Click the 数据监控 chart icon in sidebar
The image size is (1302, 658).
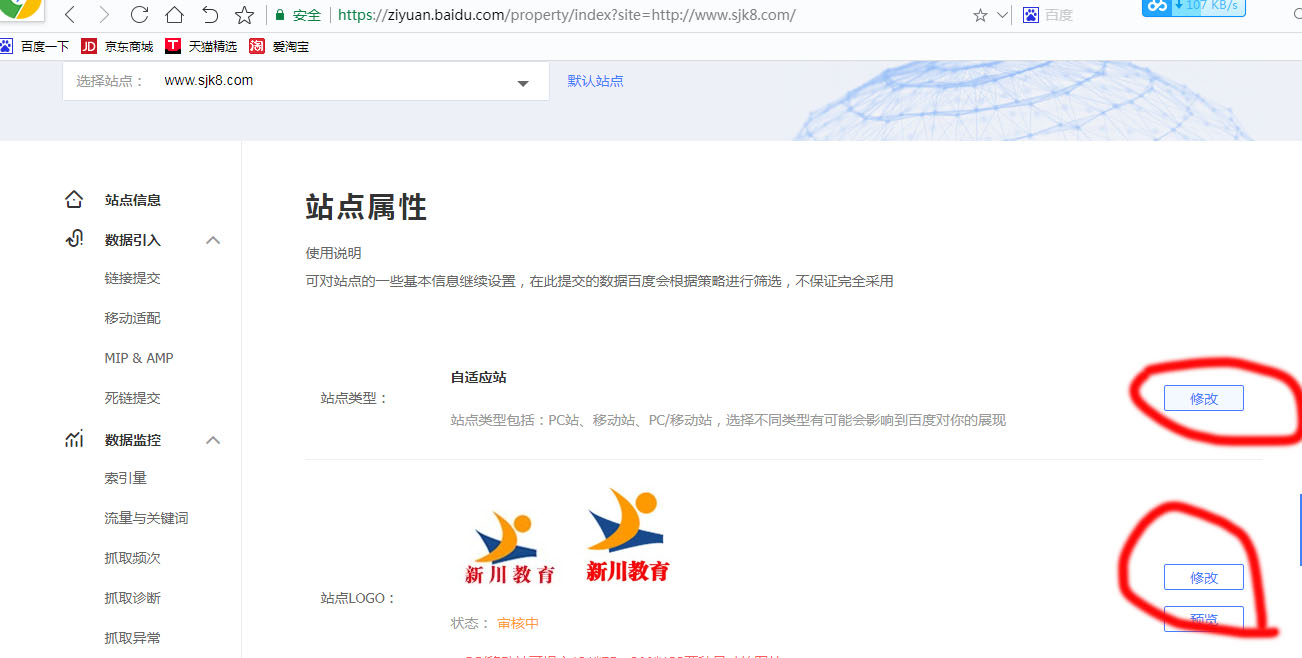click(x=73, y=439)
